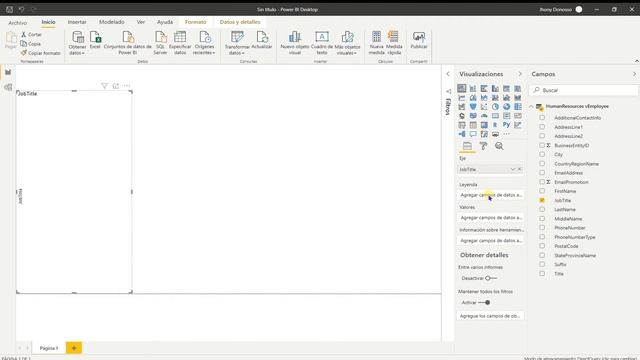Click the Save icon in title bar
The image size is (640, 360).
point(9,9)
